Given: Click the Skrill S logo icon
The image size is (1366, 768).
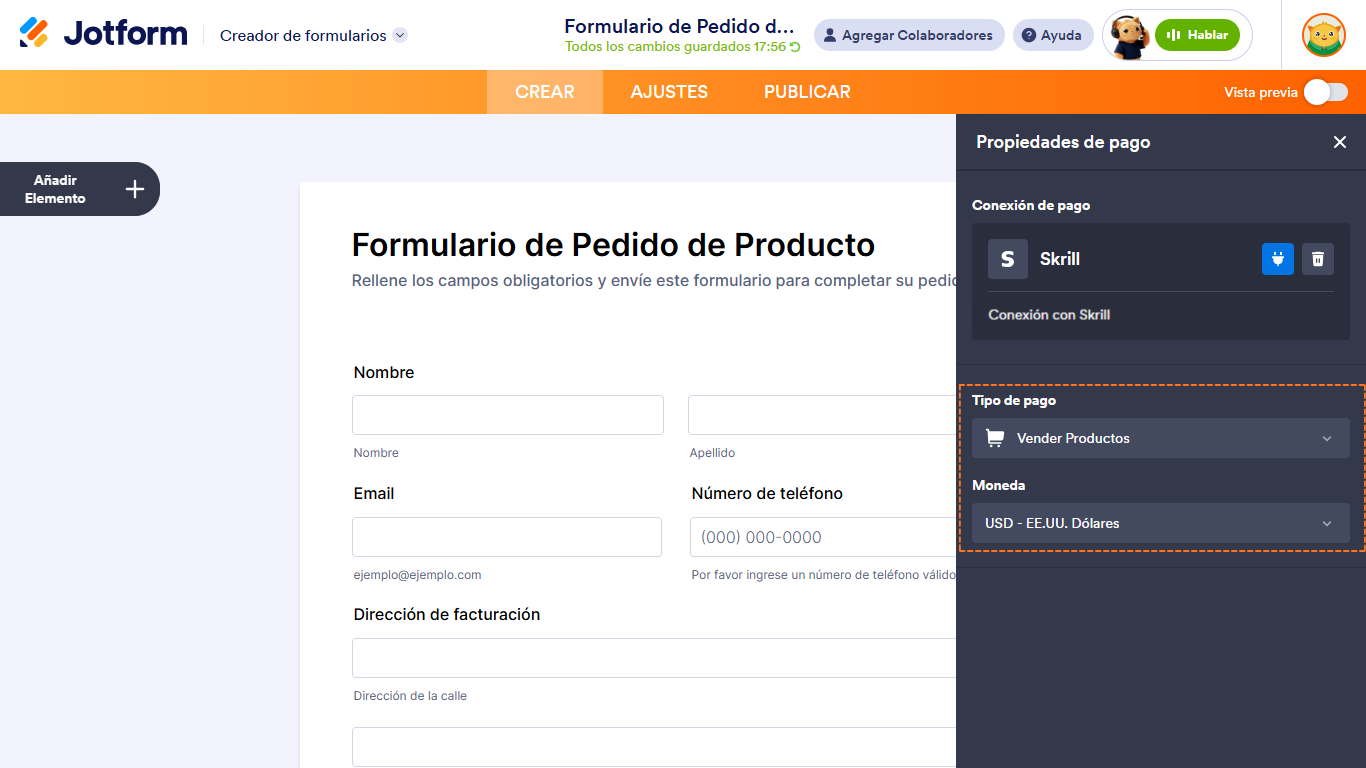Looking at the screenshot, I should [x=1008, y=259].
